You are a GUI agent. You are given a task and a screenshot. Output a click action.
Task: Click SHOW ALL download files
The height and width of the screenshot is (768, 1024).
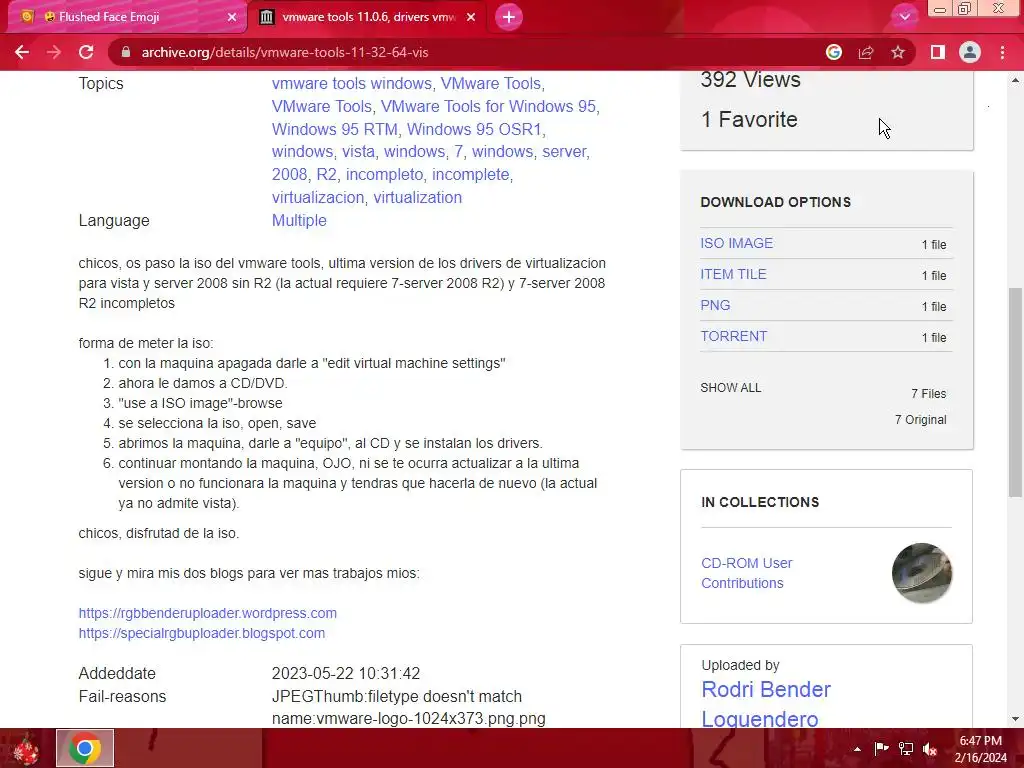731,388
